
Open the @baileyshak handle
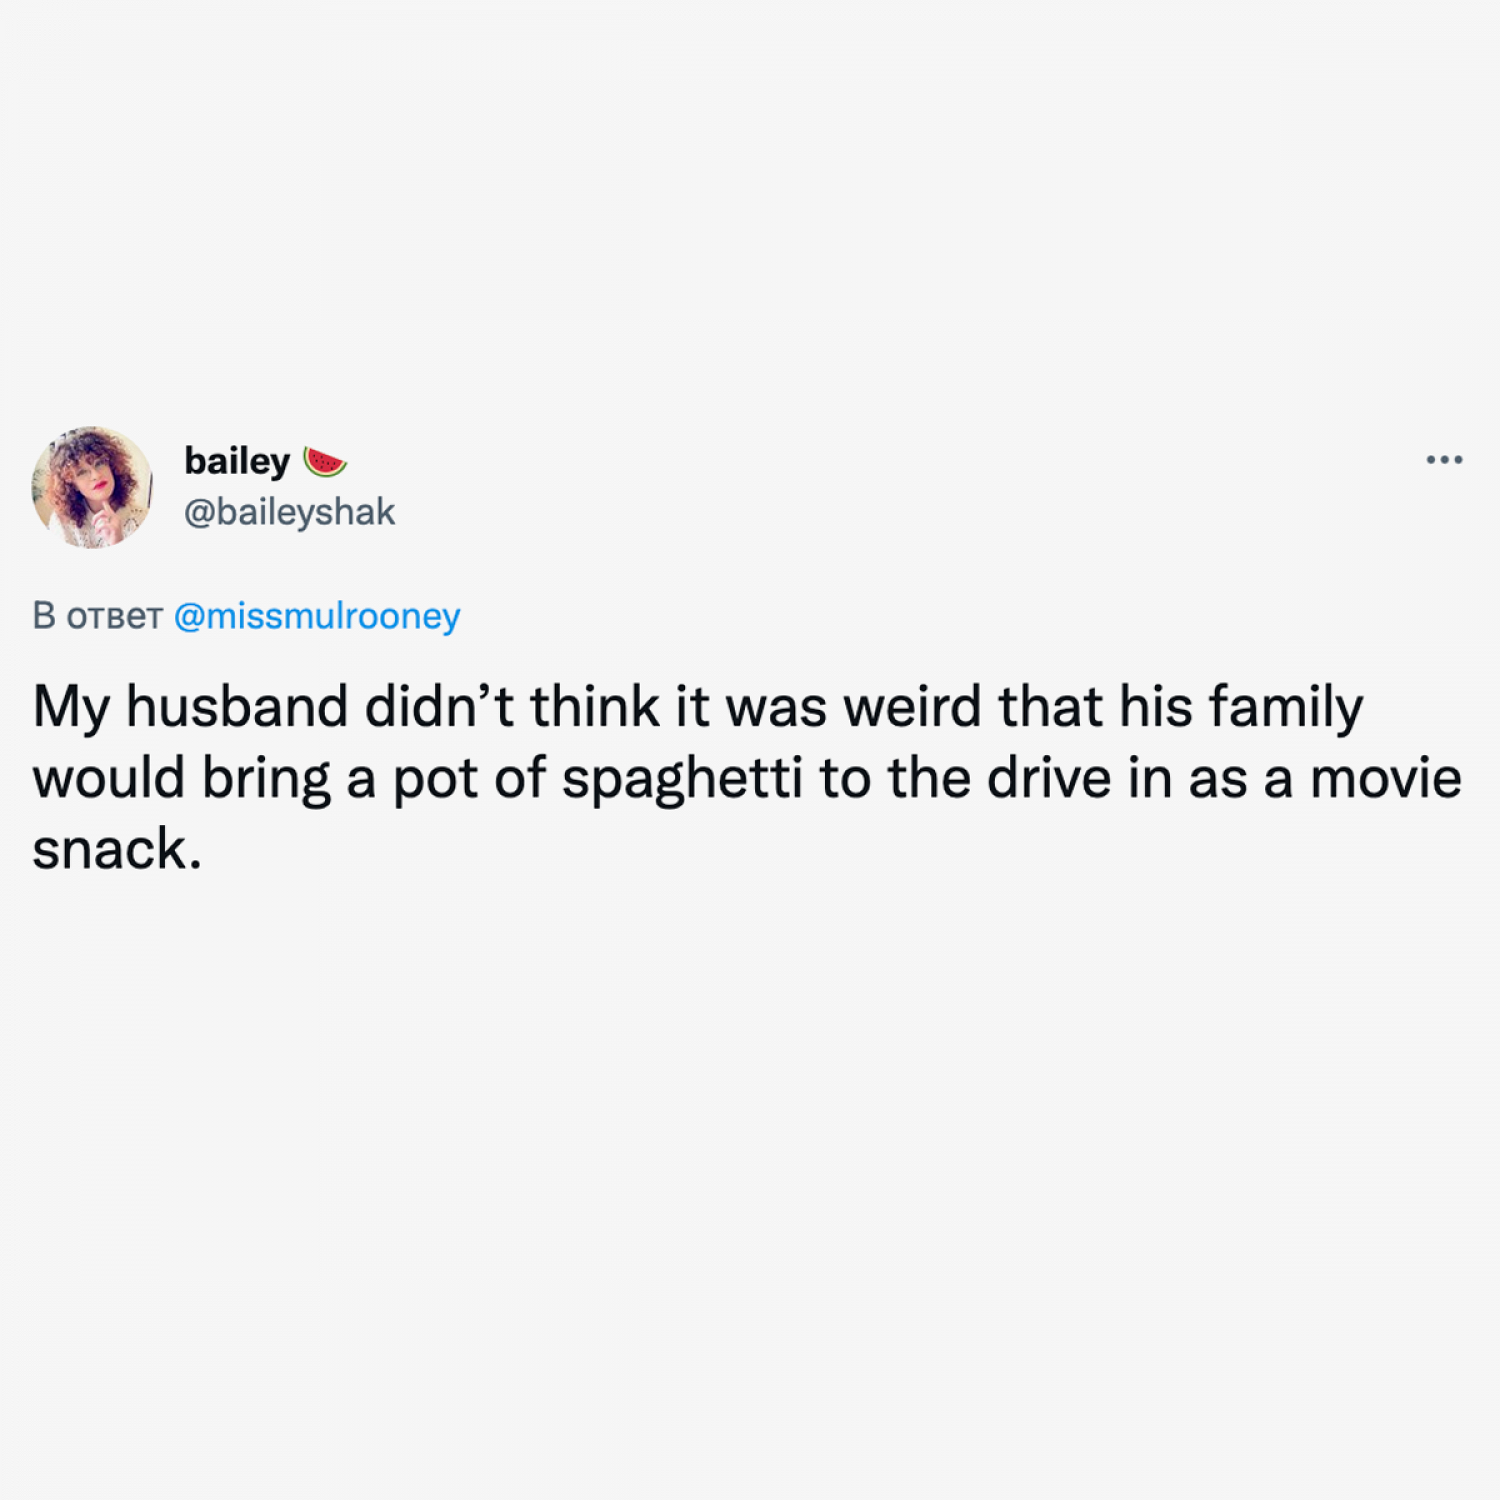pyautogui.click(x=290, y=512)
